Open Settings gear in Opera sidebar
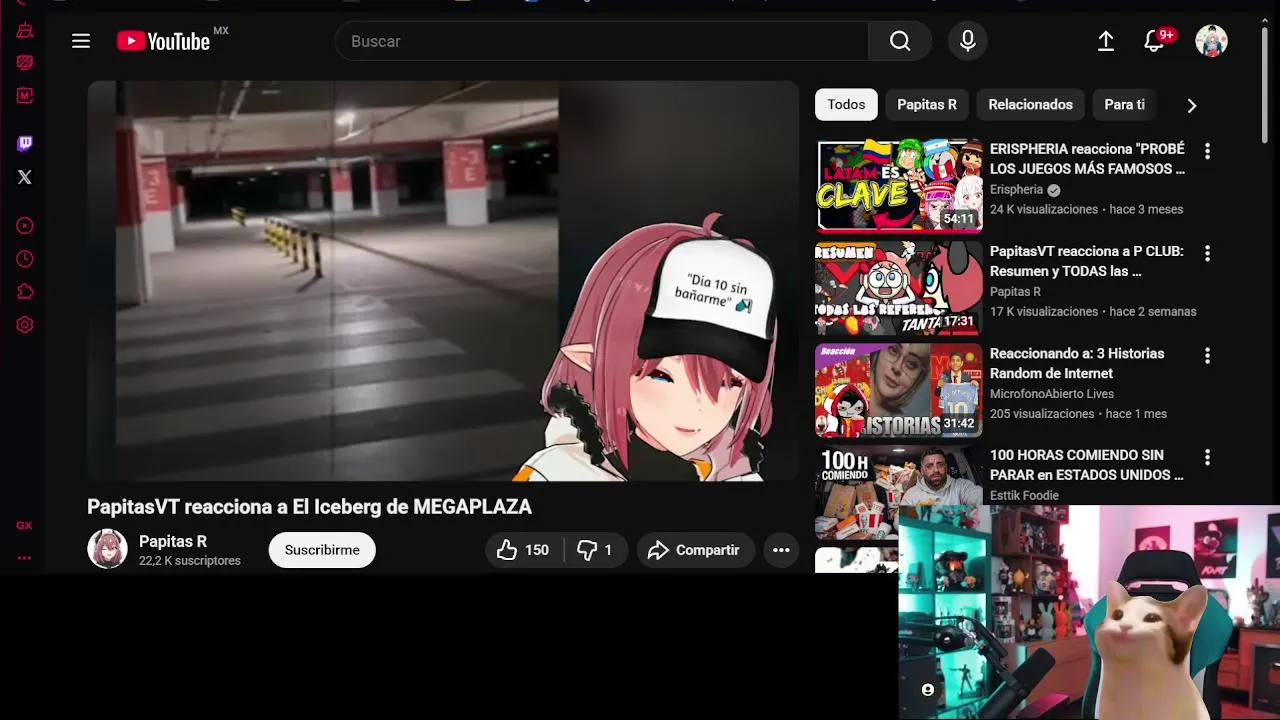The image size is (1280, 720). (25, 325)
